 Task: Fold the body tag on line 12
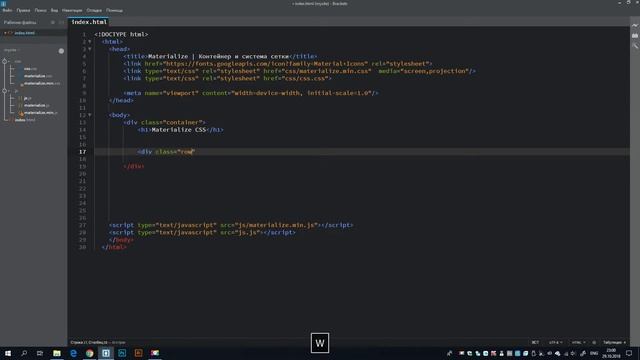click(x=90, y=115)
